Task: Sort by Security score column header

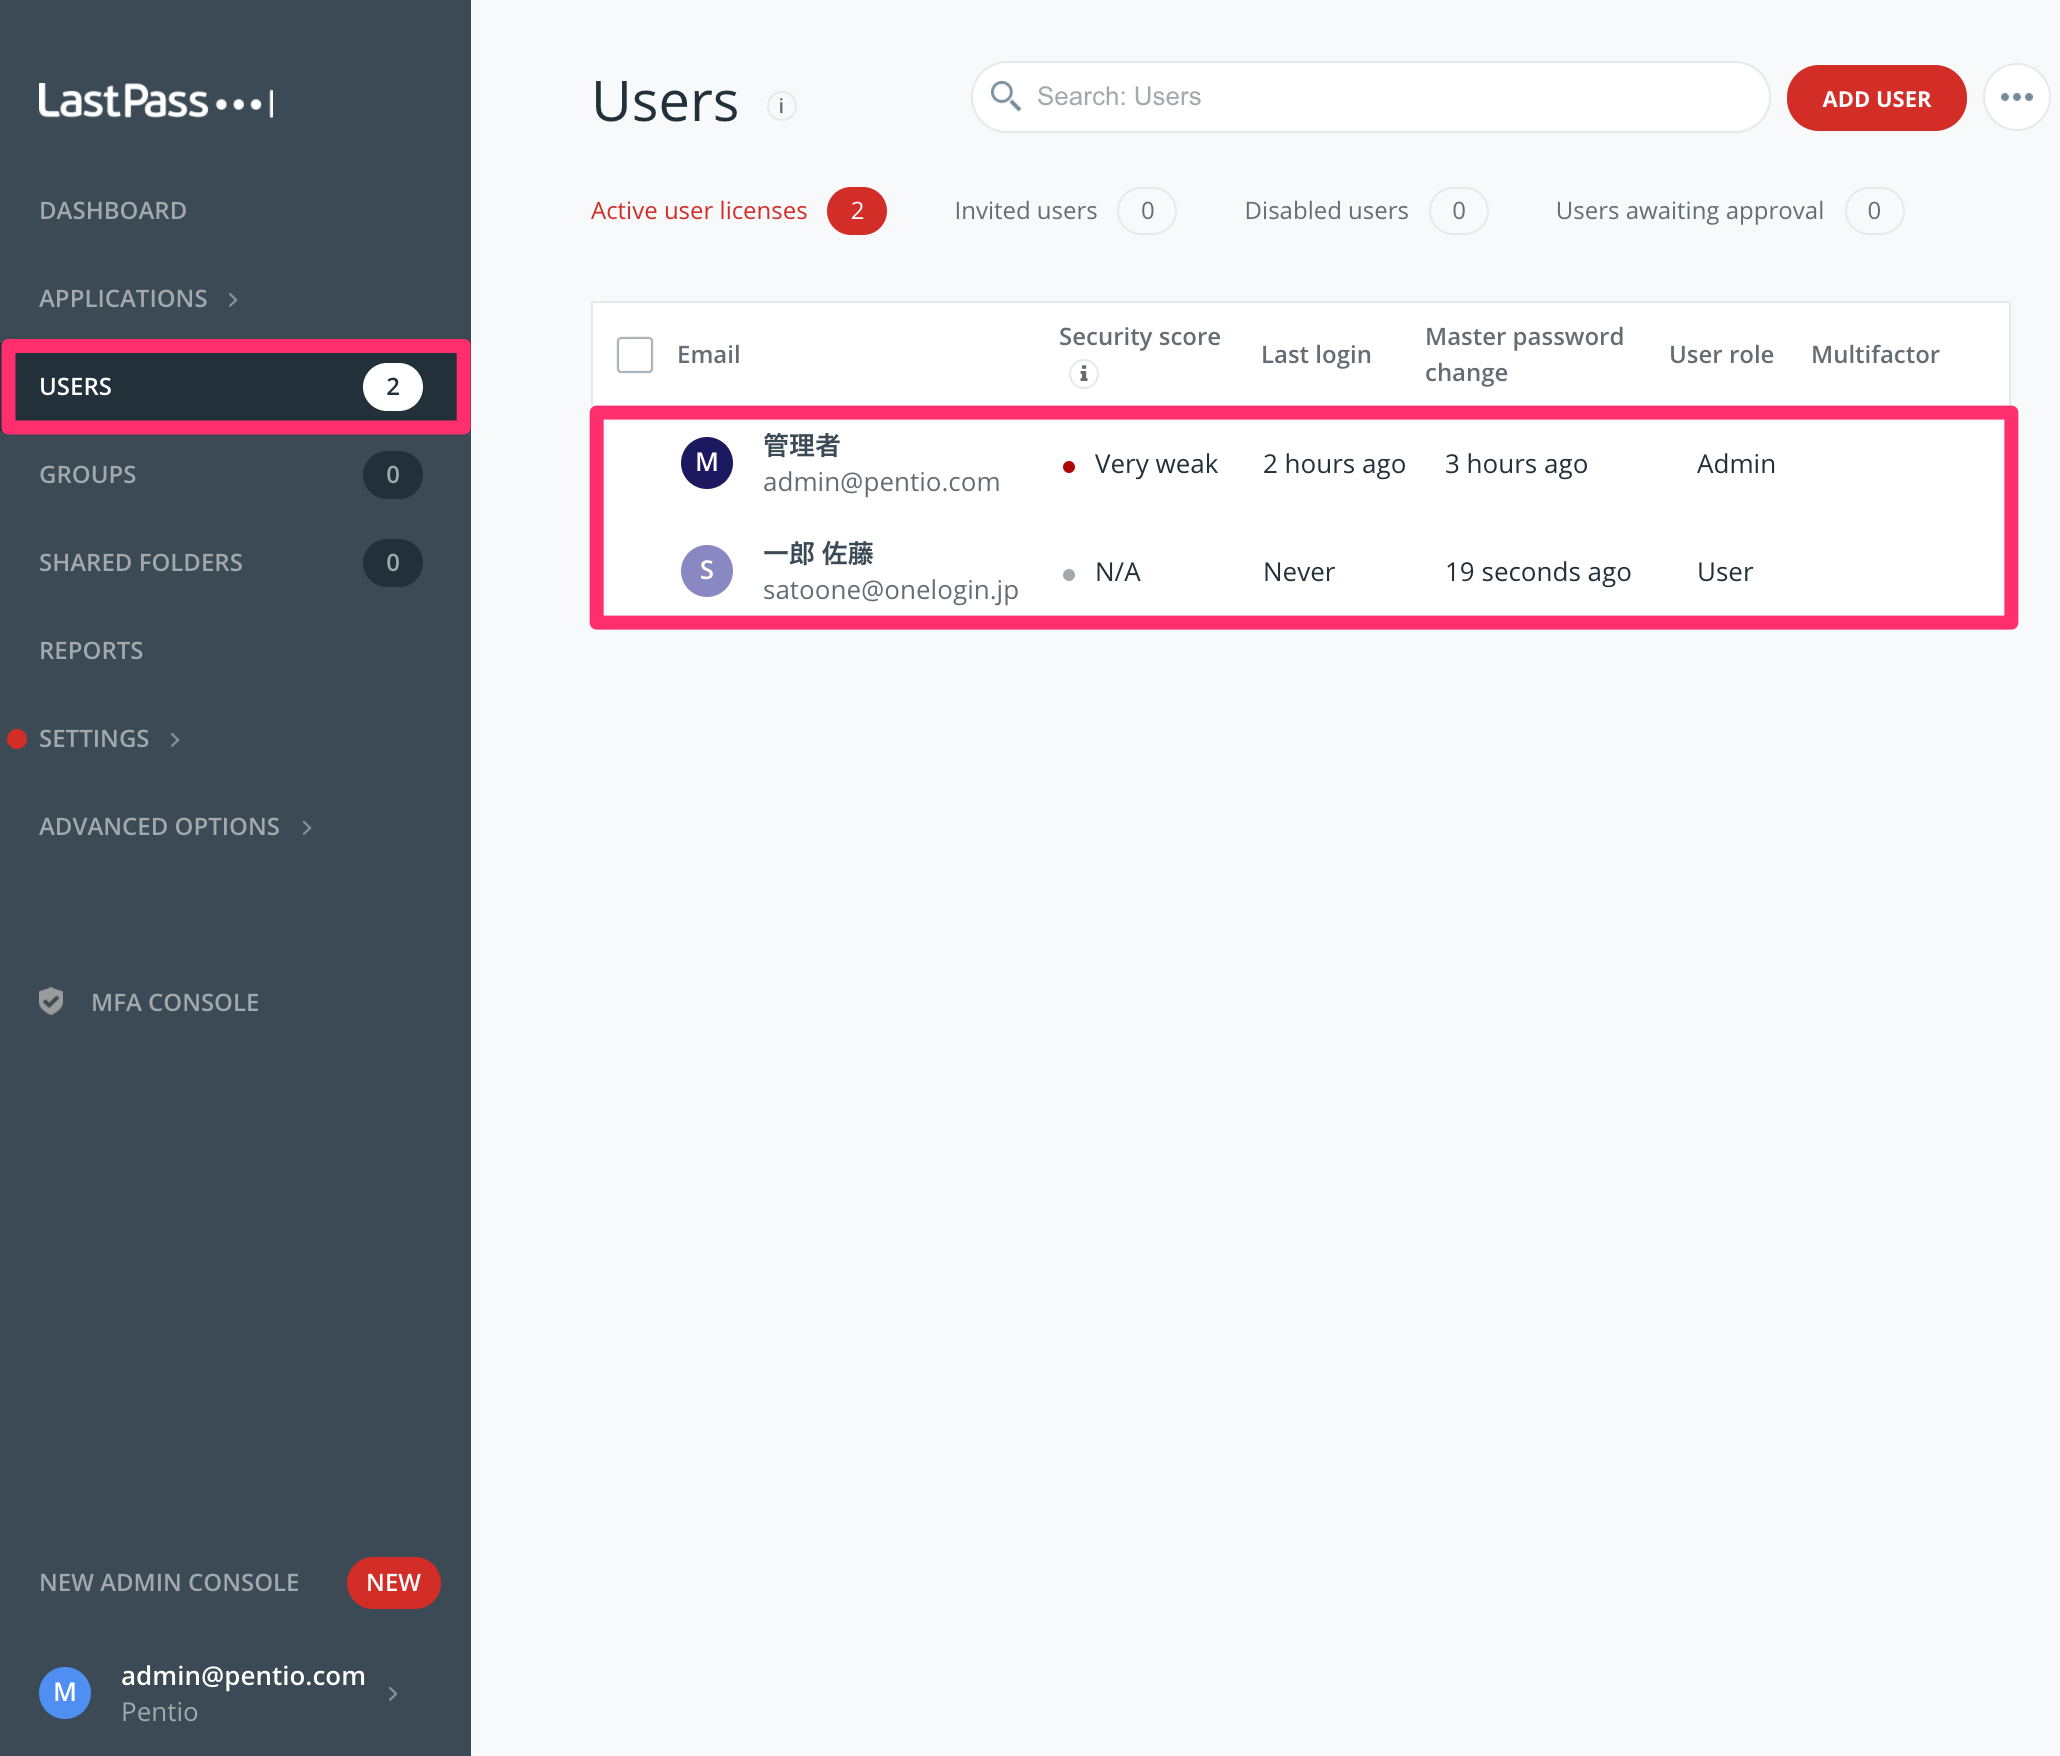Action: (1139, 337)
